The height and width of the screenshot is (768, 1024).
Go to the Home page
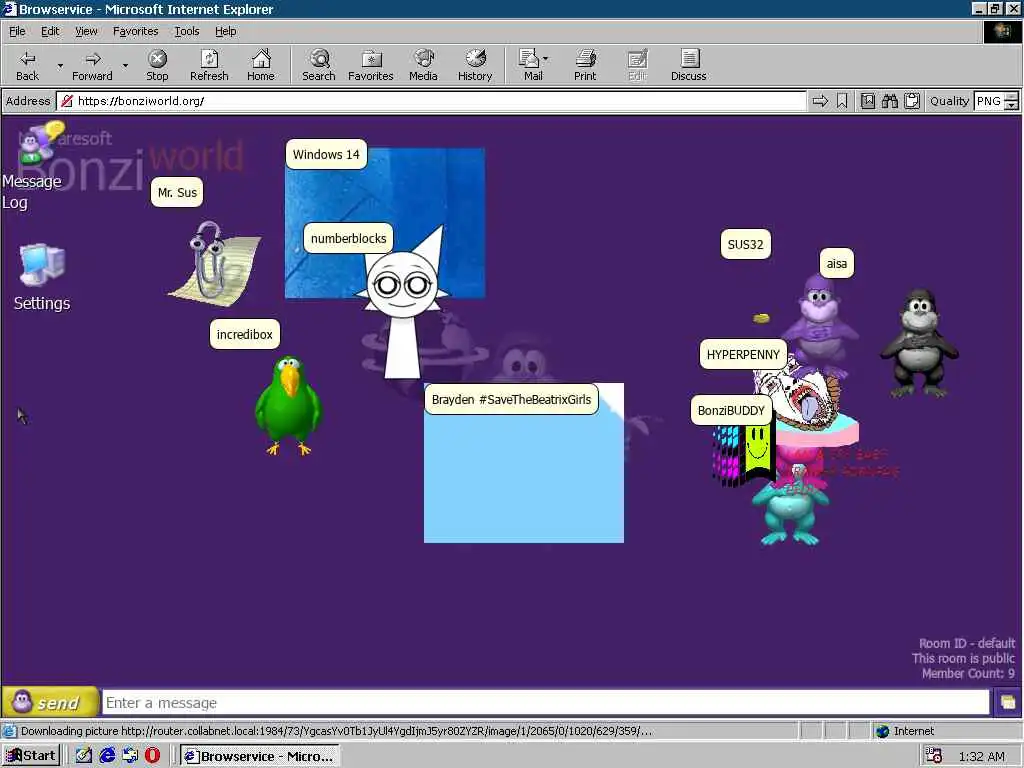pyautogui.click(x=261, y=65)
